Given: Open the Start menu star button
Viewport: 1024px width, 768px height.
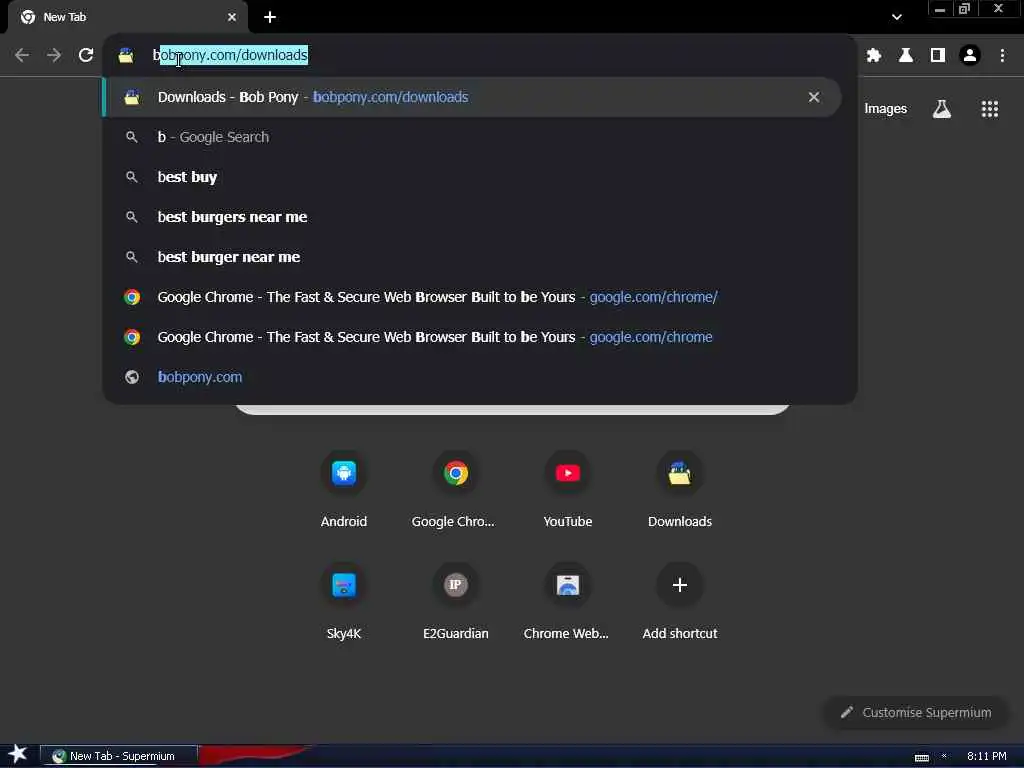Looking at the screenshot, I should point(18,755).
